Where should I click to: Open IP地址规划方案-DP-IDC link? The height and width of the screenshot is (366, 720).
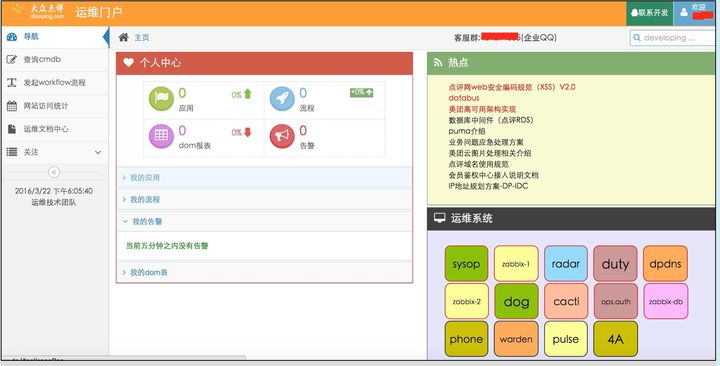point(488,186)
